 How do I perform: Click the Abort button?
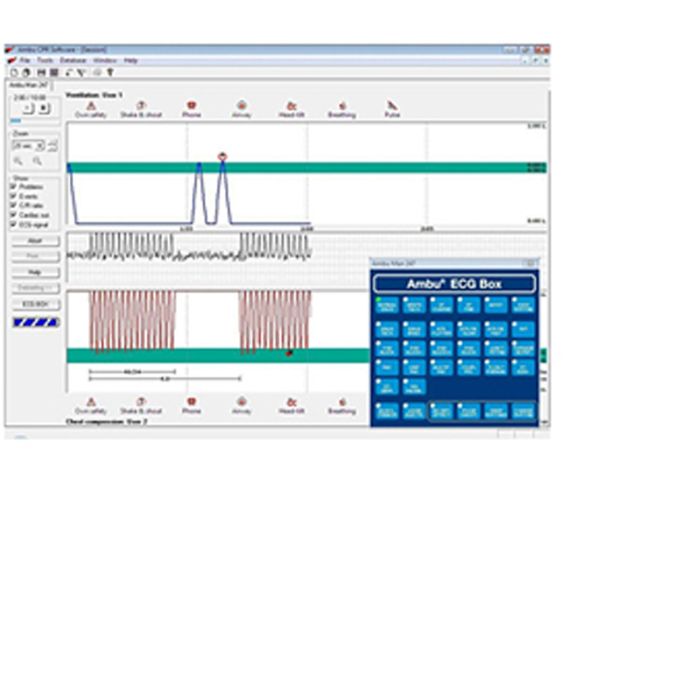[35, 241]
